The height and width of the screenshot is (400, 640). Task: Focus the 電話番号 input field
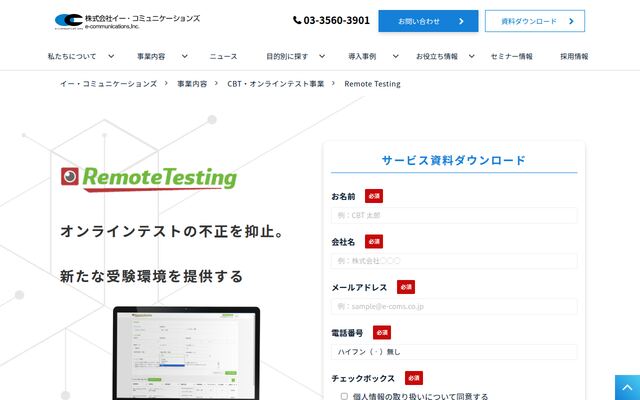pyautogui.click(x=454, y=352)
